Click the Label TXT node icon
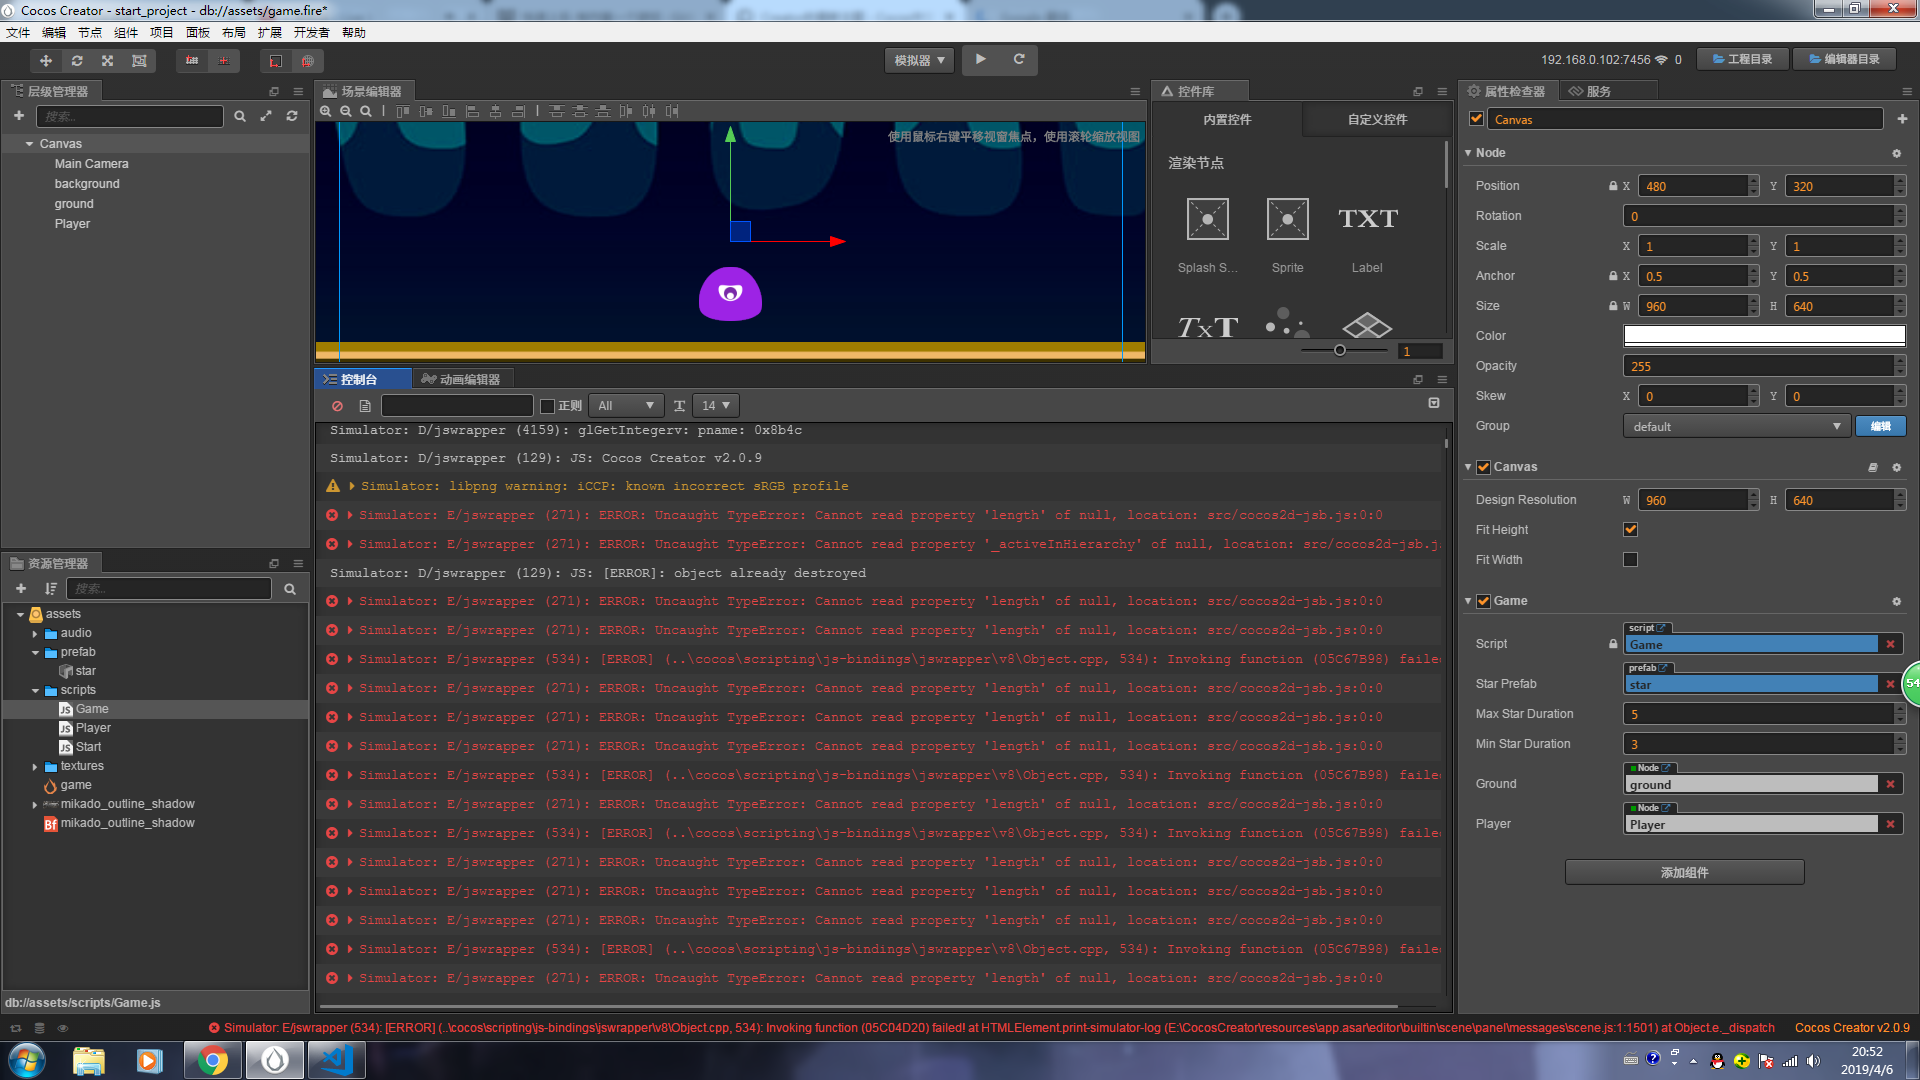 click(1367, 219)
